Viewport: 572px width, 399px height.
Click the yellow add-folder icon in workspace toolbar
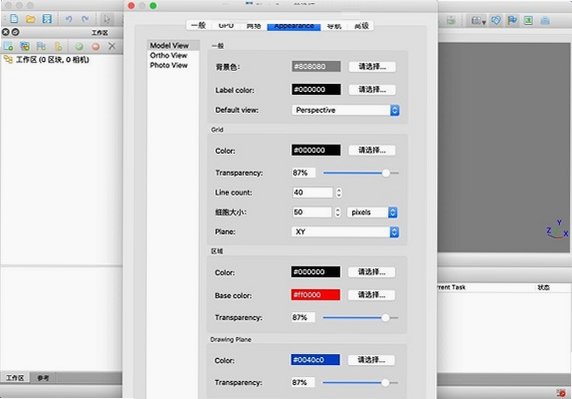click(x=58, y=46)
